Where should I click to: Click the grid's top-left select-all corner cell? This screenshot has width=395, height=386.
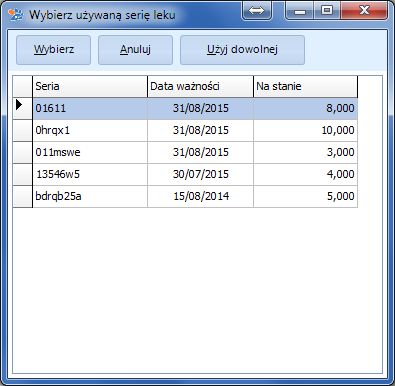tap(23, 87)
